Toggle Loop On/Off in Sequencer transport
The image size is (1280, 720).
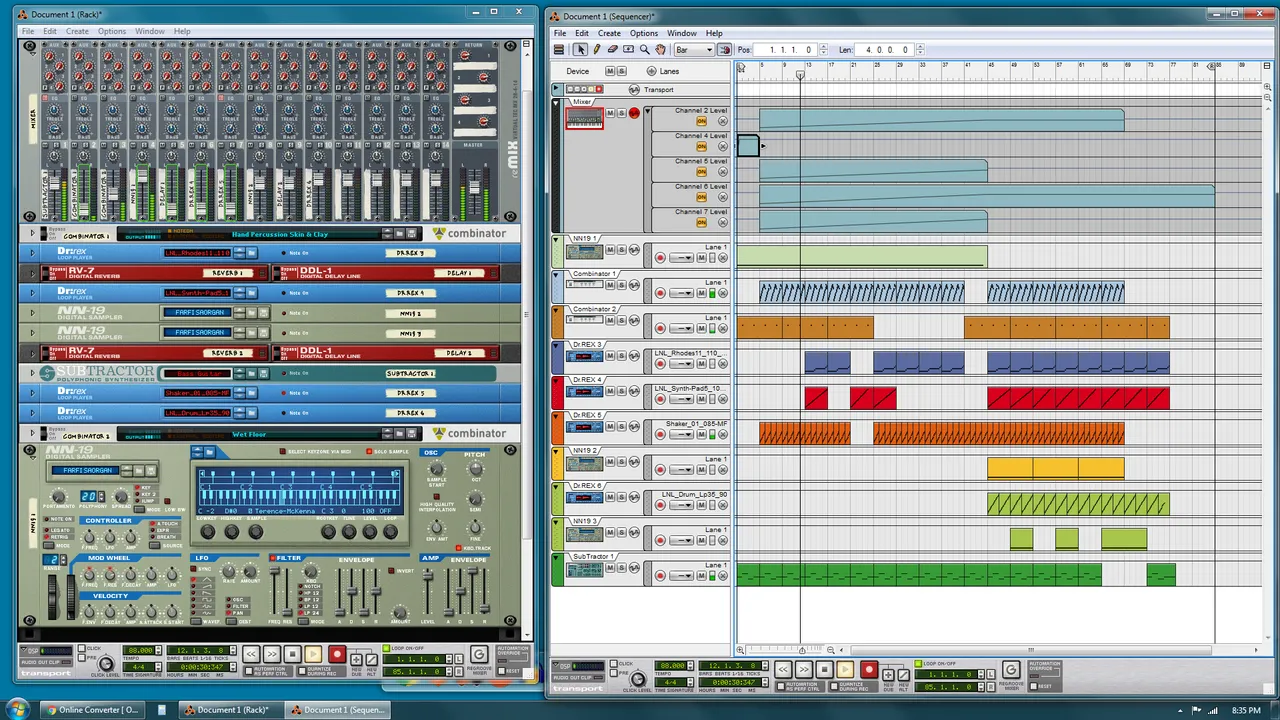pos(920,664)
